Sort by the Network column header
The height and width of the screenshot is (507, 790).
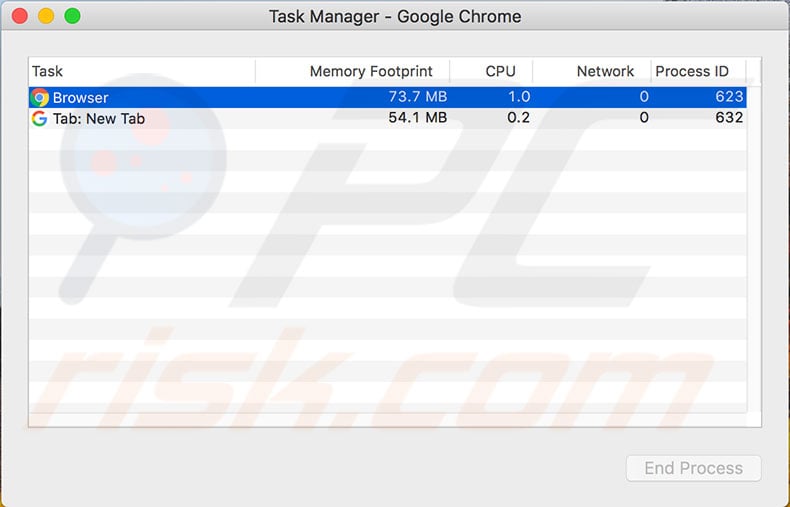point(591,71)
